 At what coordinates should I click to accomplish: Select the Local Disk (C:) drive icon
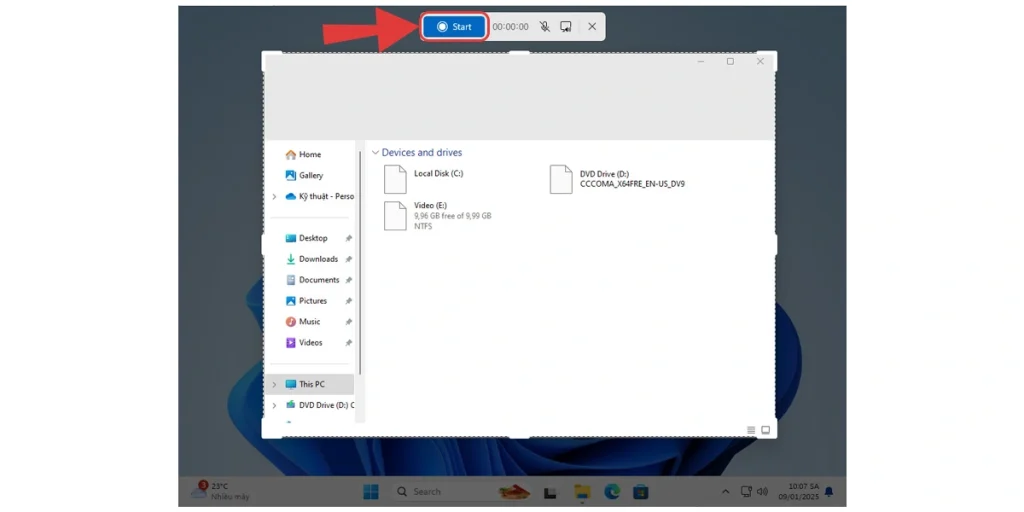click(x=396, y=180)
